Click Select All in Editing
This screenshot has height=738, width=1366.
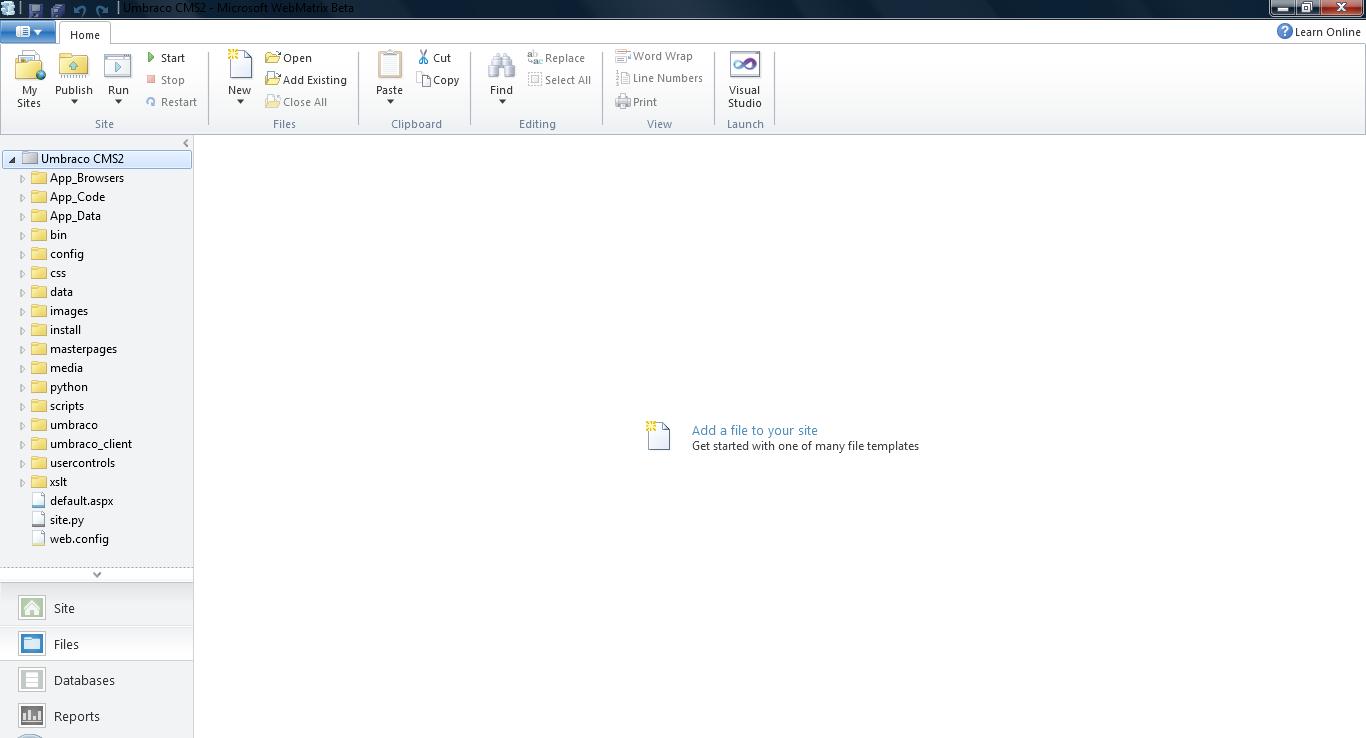[x=560, y=80]
